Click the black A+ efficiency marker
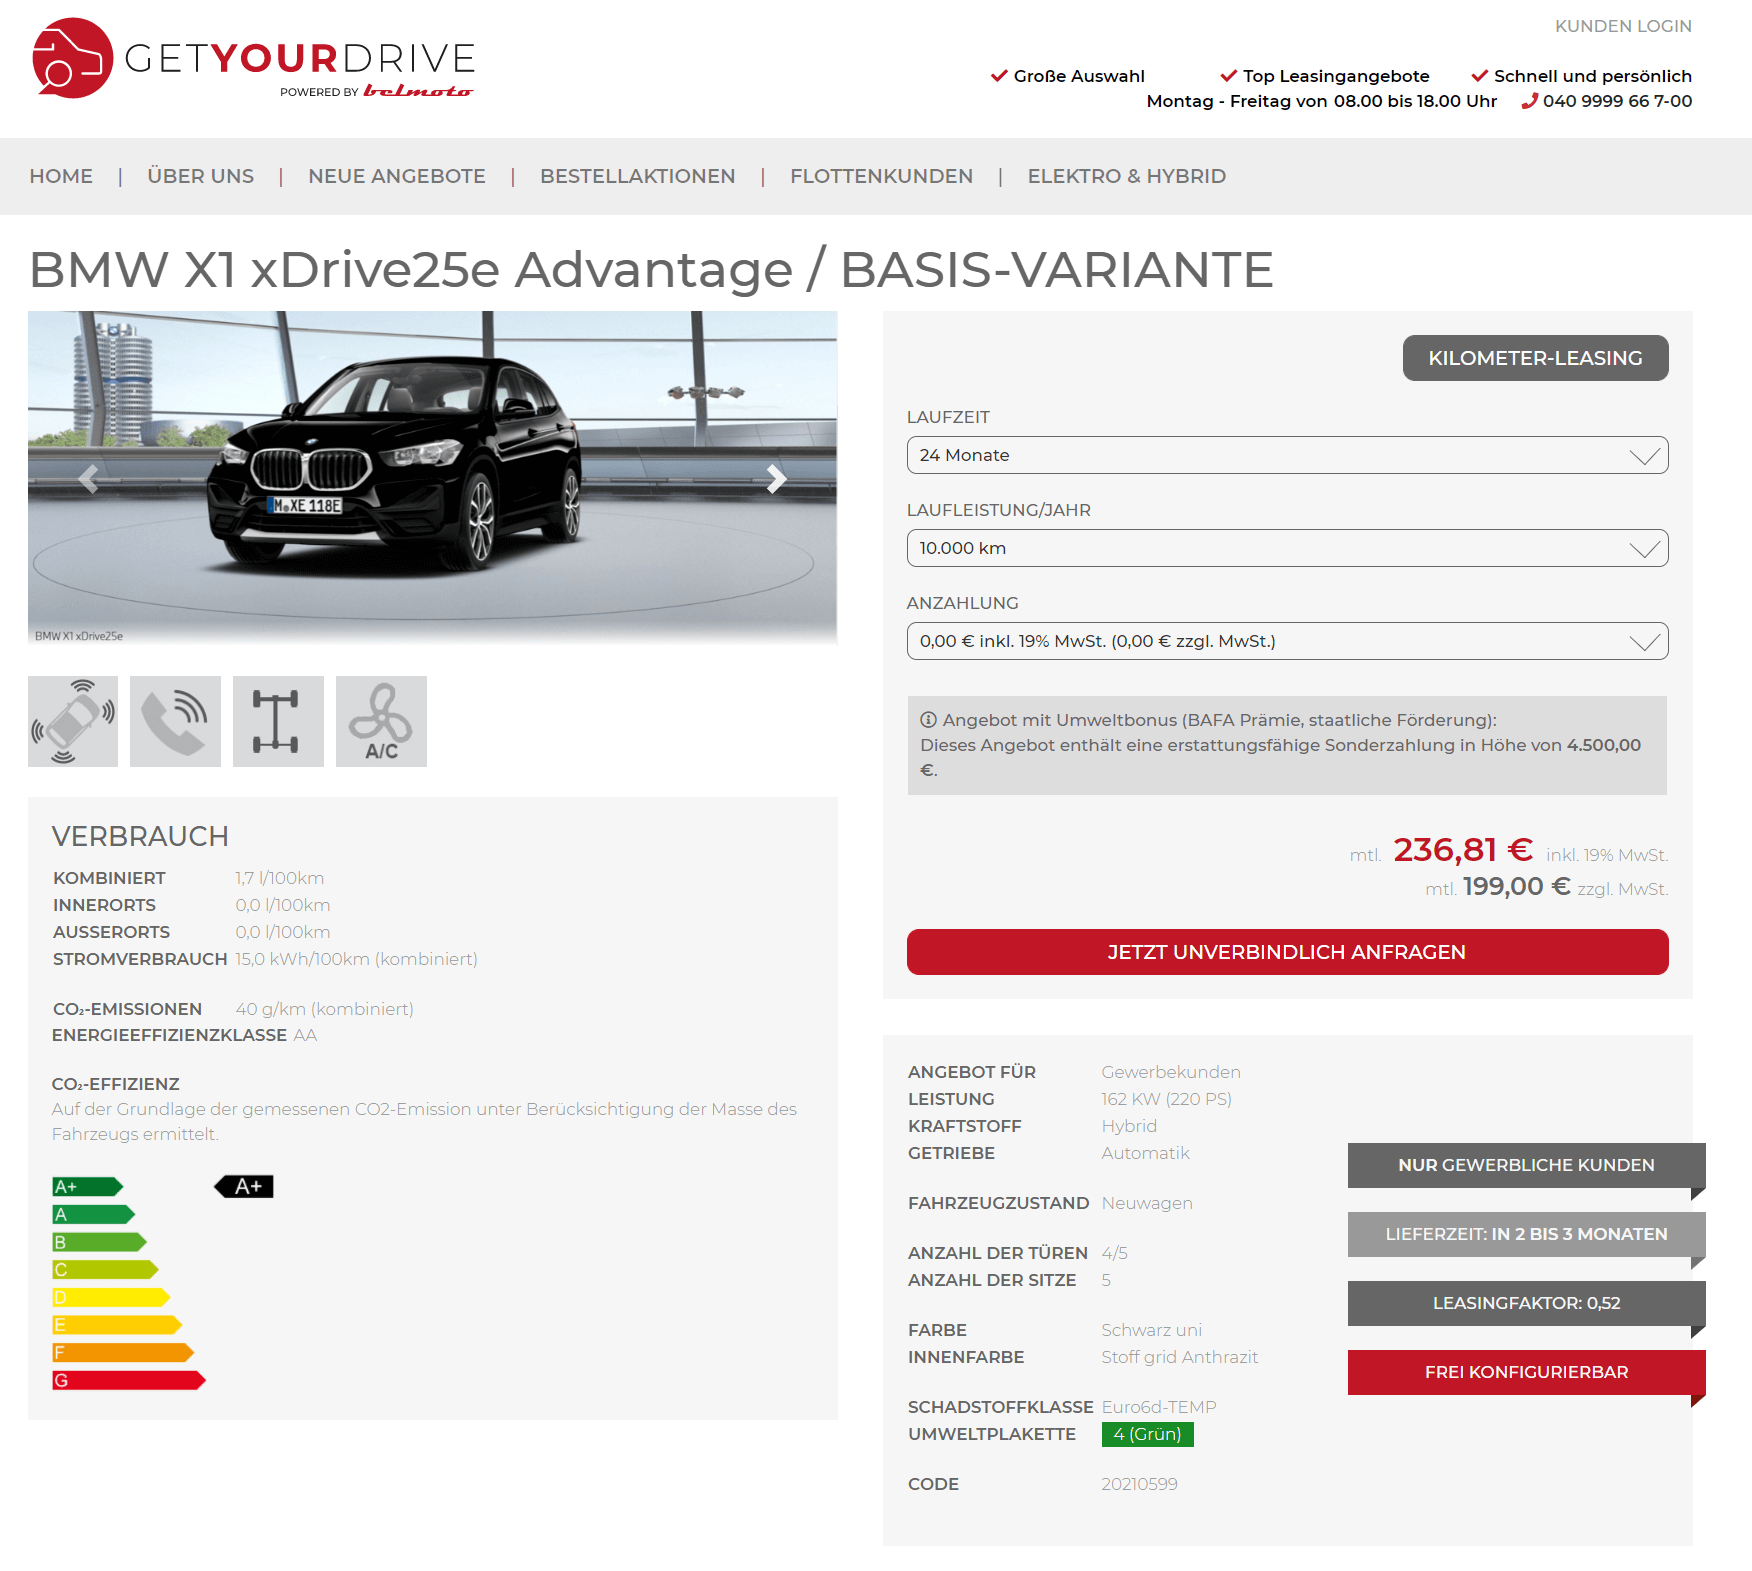The image size is (1752, 1571). point(244,1186)
